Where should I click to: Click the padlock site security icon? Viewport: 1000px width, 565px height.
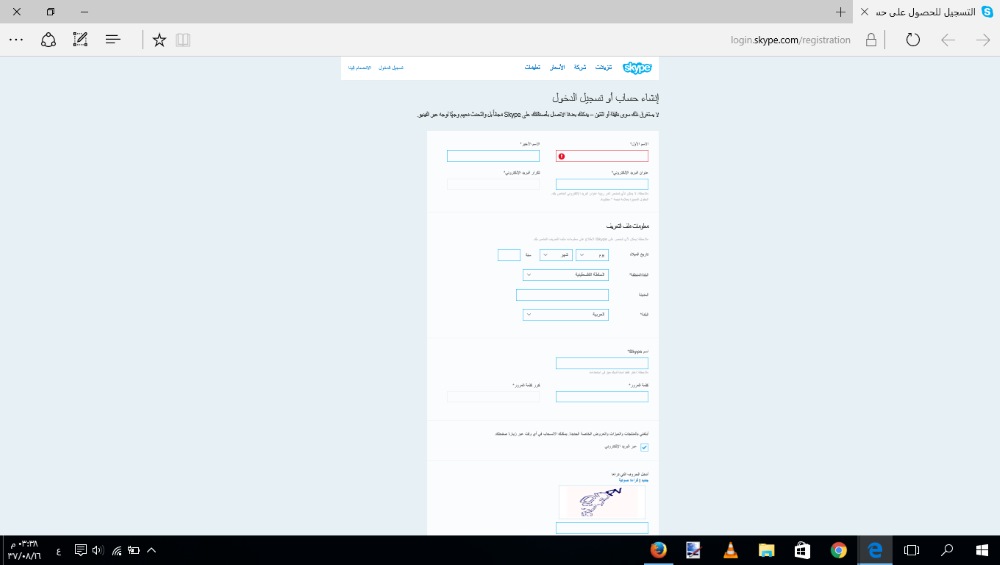[x=871, y=40]
